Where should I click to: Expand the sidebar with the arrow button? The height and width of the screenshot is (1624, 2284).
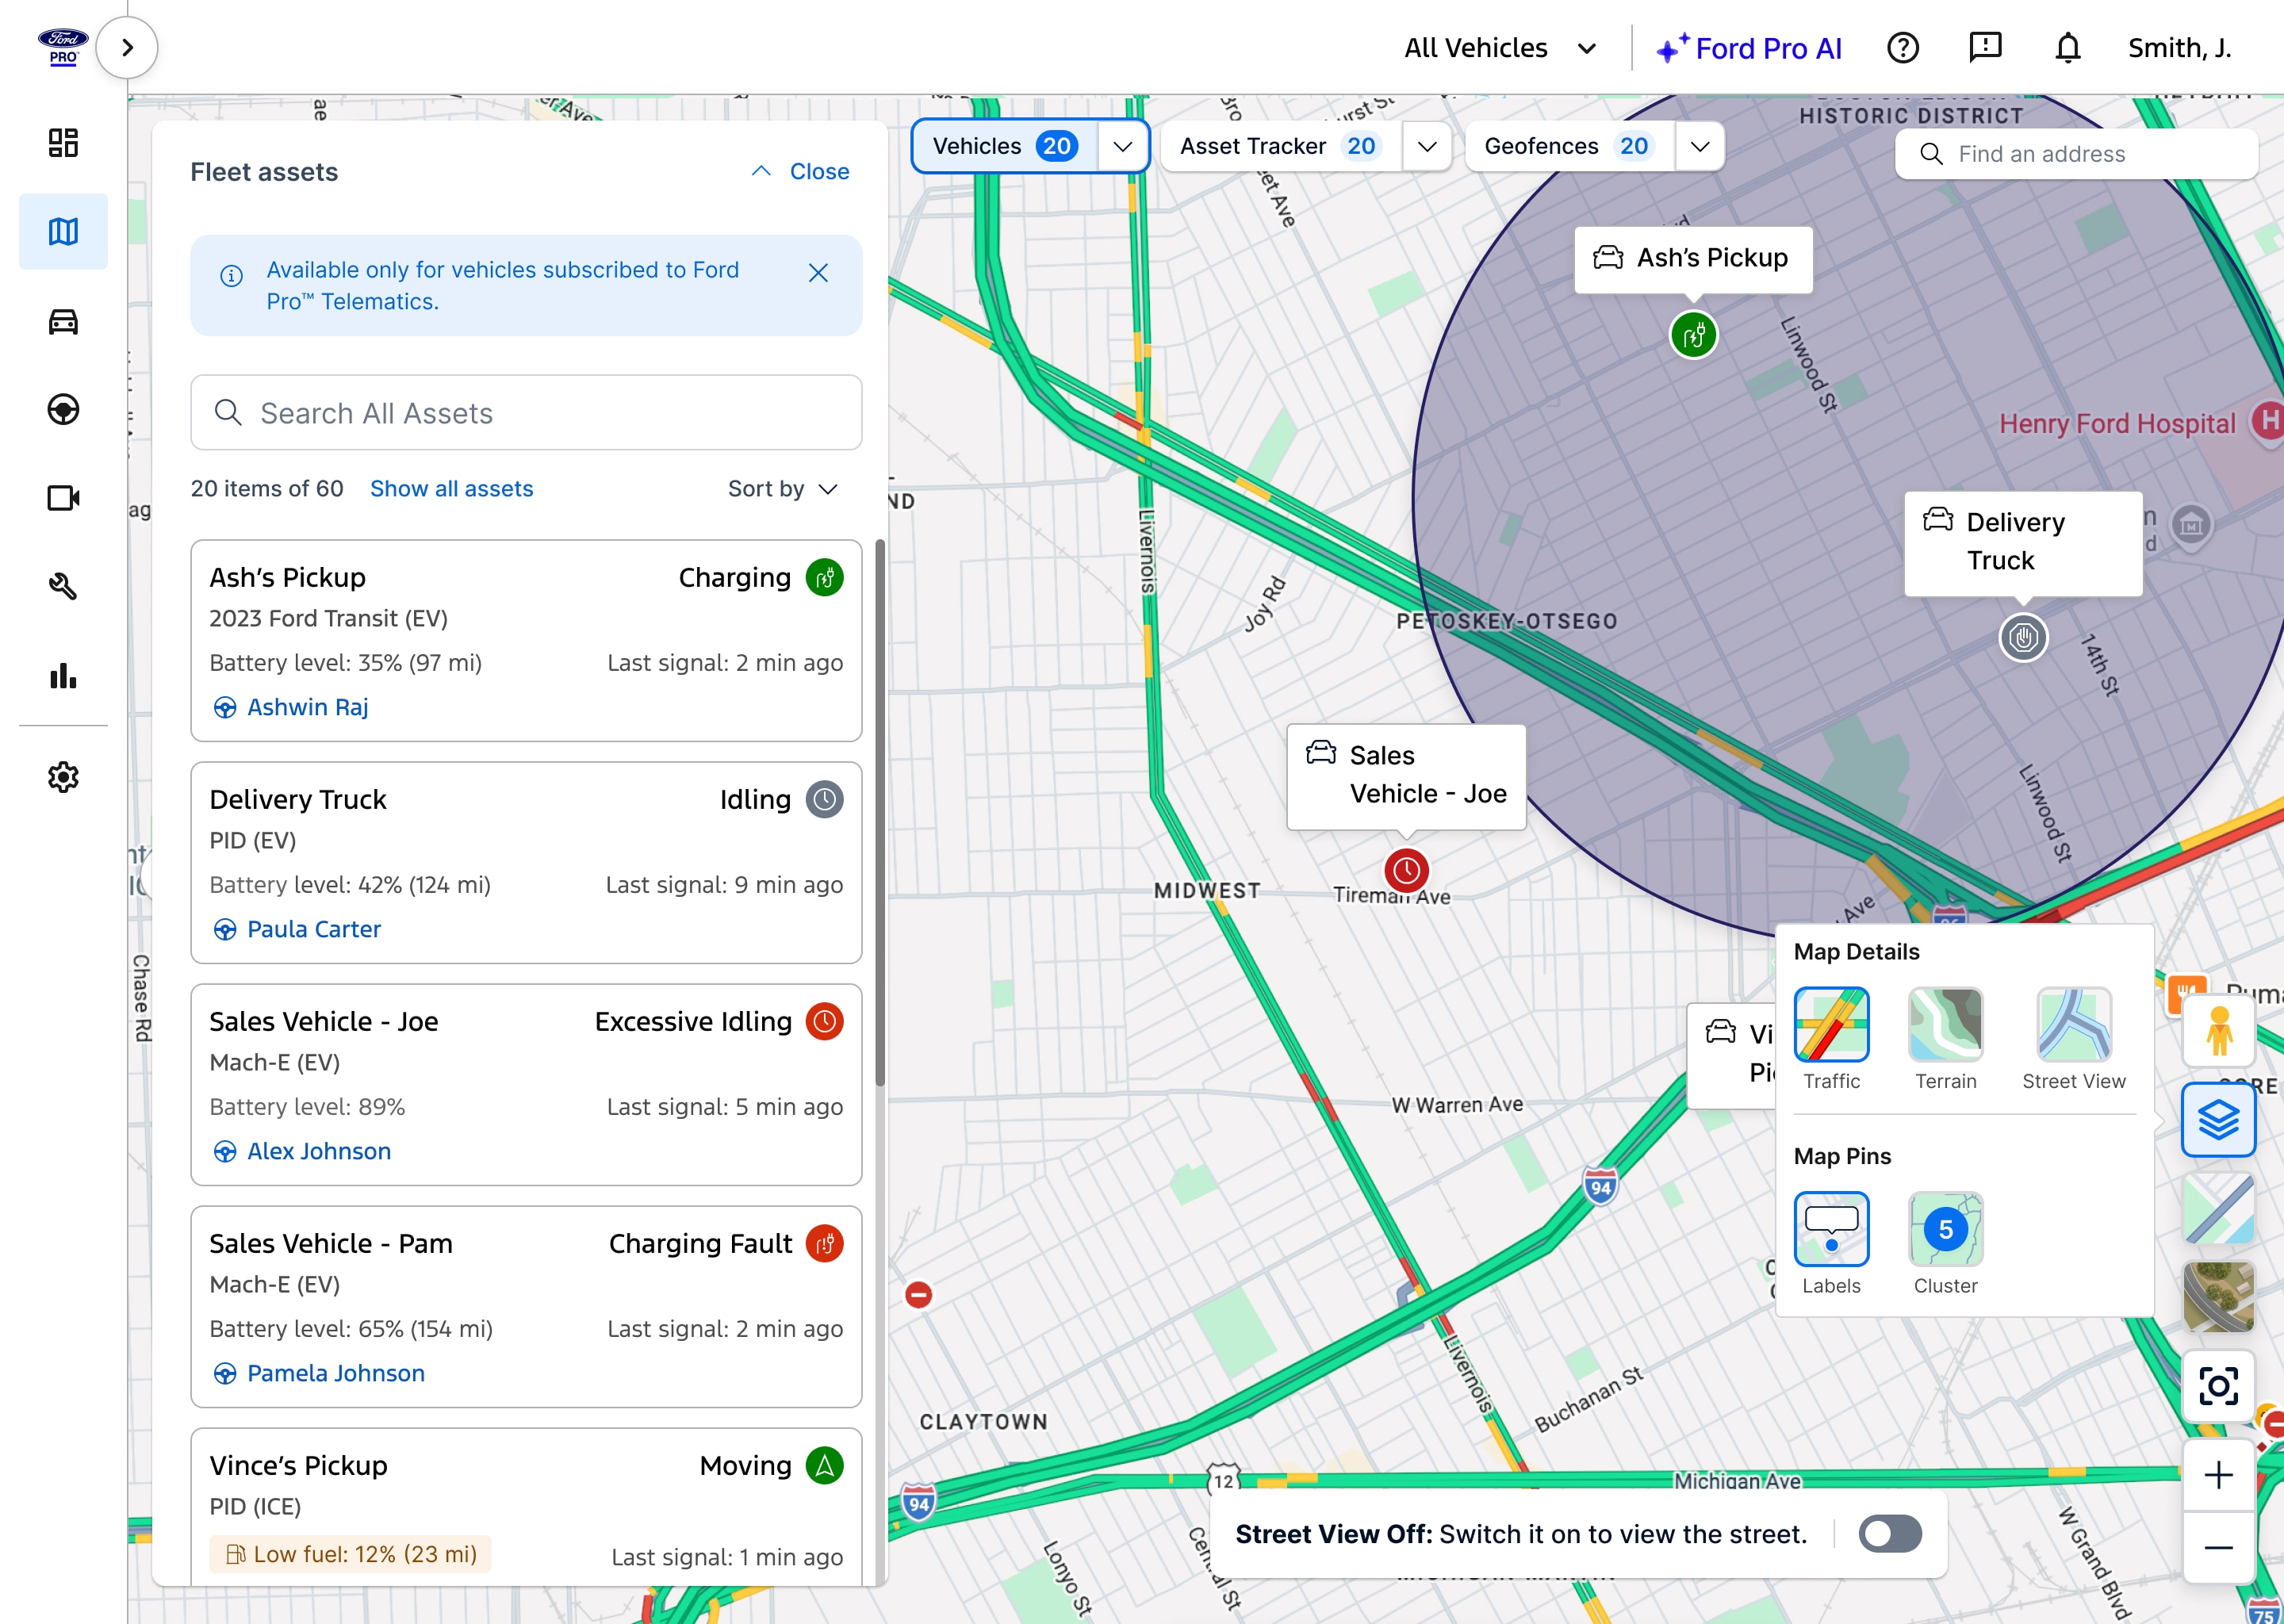127,47
